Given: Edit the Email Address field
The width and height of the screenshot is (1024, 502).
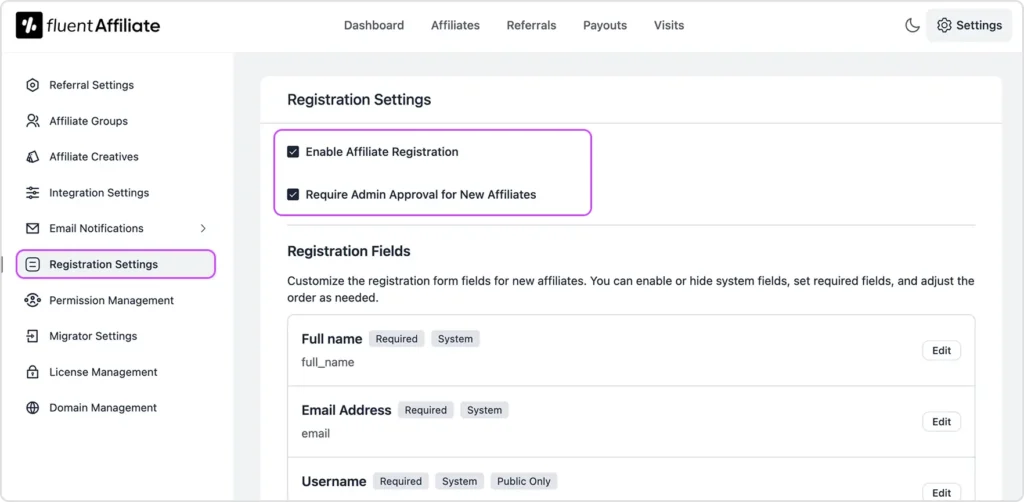Looking at the screenshot, I should (942, 422).
